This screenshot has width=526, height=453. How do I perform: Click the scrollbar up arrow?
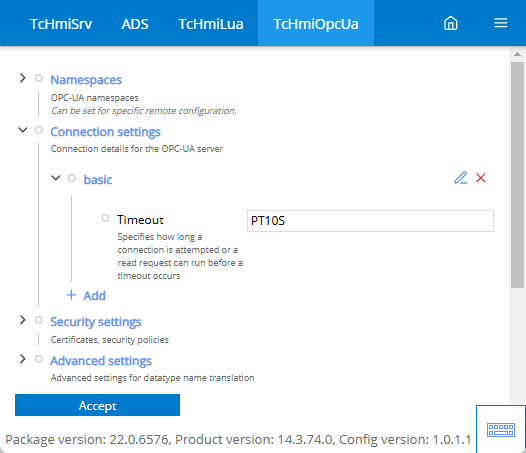517,54
